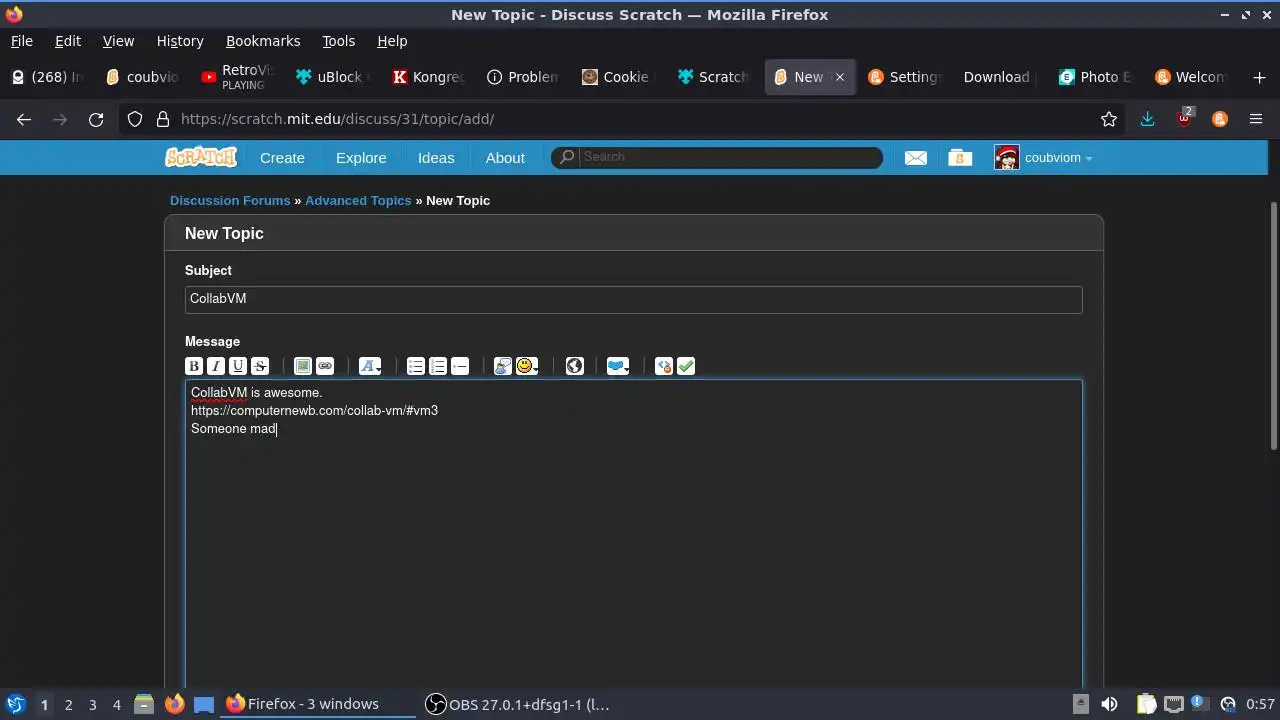
Task: Insert a list item
Action: (x=460, y=366)
